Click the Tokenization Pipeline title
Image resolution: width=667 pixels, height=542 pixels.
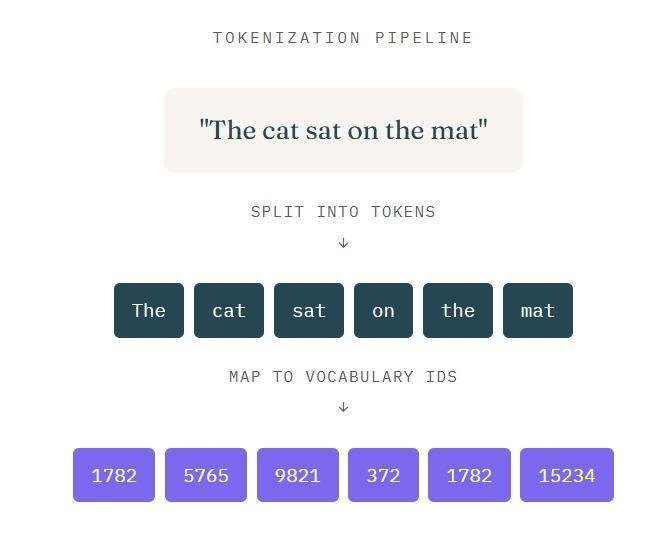343,38
